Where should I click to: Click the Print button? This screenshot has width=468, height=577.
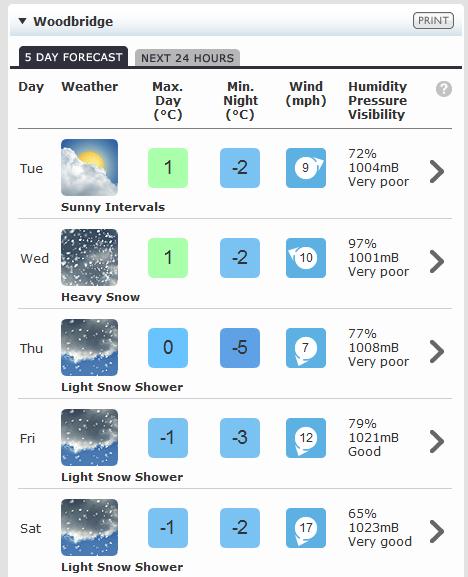433,21
